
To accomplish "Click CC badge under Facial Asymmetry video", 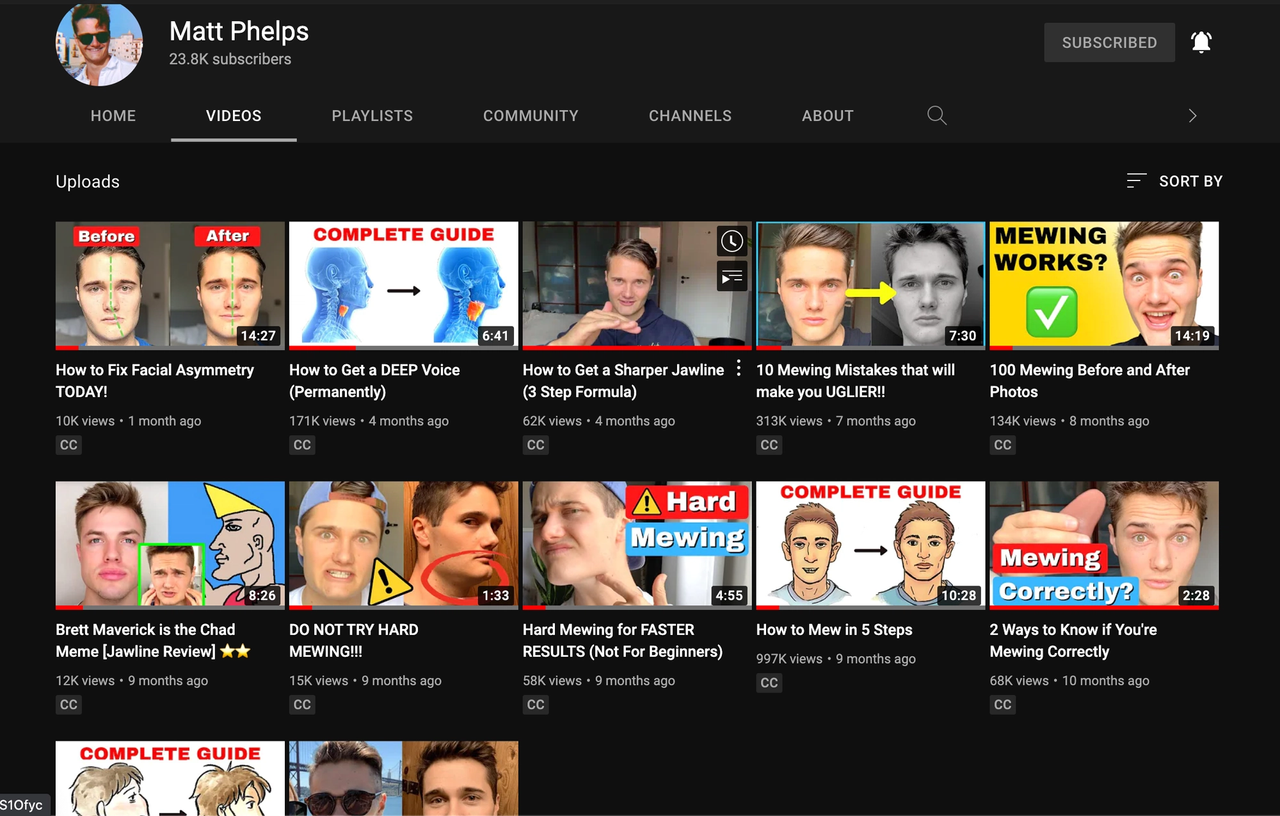I will (x=69, y=445).
